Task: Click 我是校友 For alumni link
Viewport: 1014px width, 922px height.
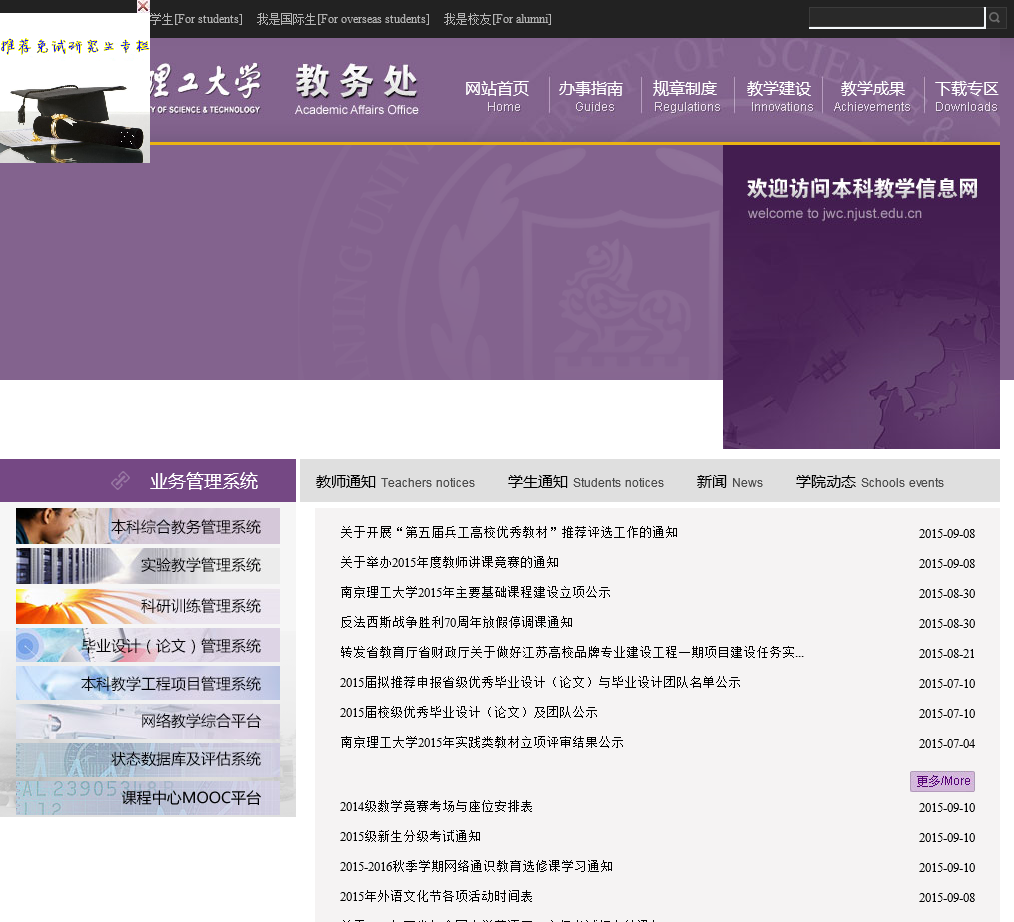Action: pyautogui.click(x=497, y=19)
